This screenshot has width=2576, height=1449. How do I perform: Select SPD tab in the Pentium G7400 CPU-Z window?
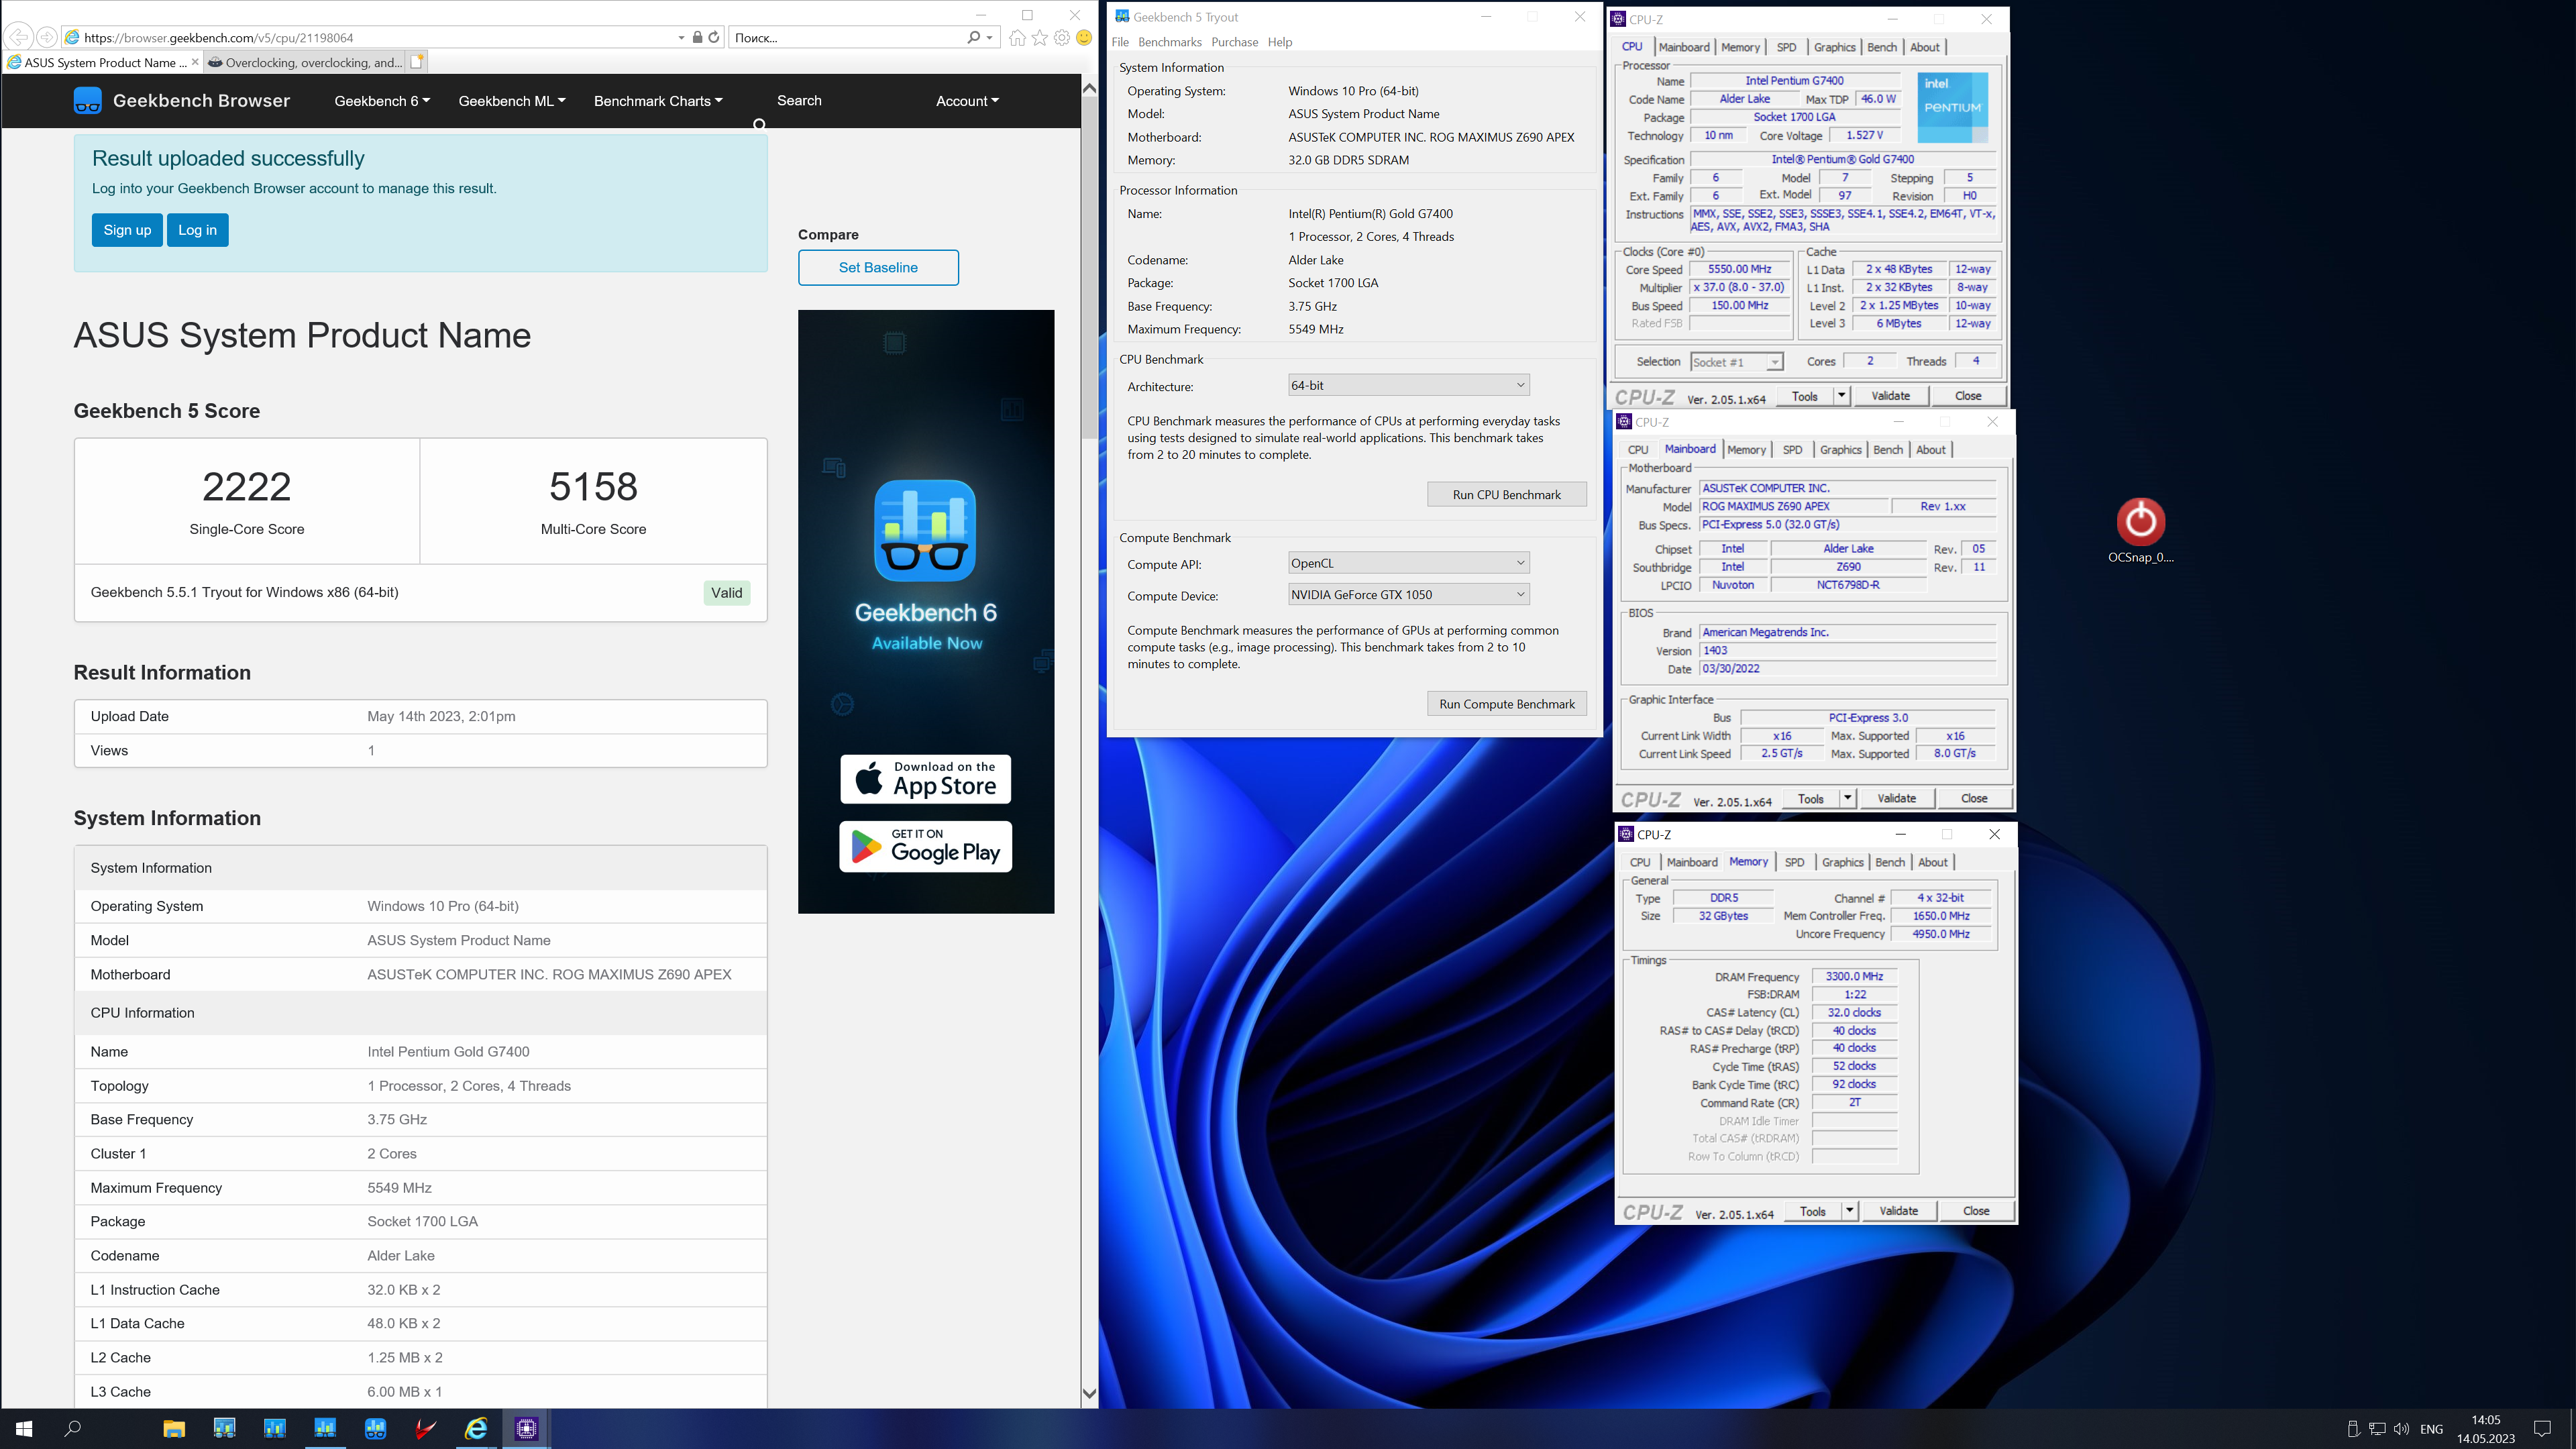pyautogui.click(x=1786, y=47)
